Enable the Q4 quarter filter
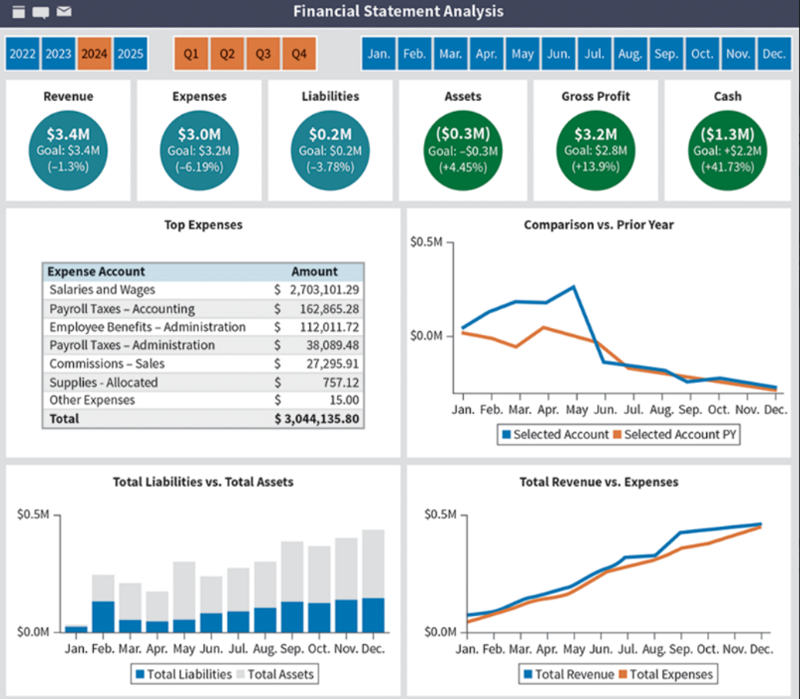The image size is (800, 699). (299, 53)
